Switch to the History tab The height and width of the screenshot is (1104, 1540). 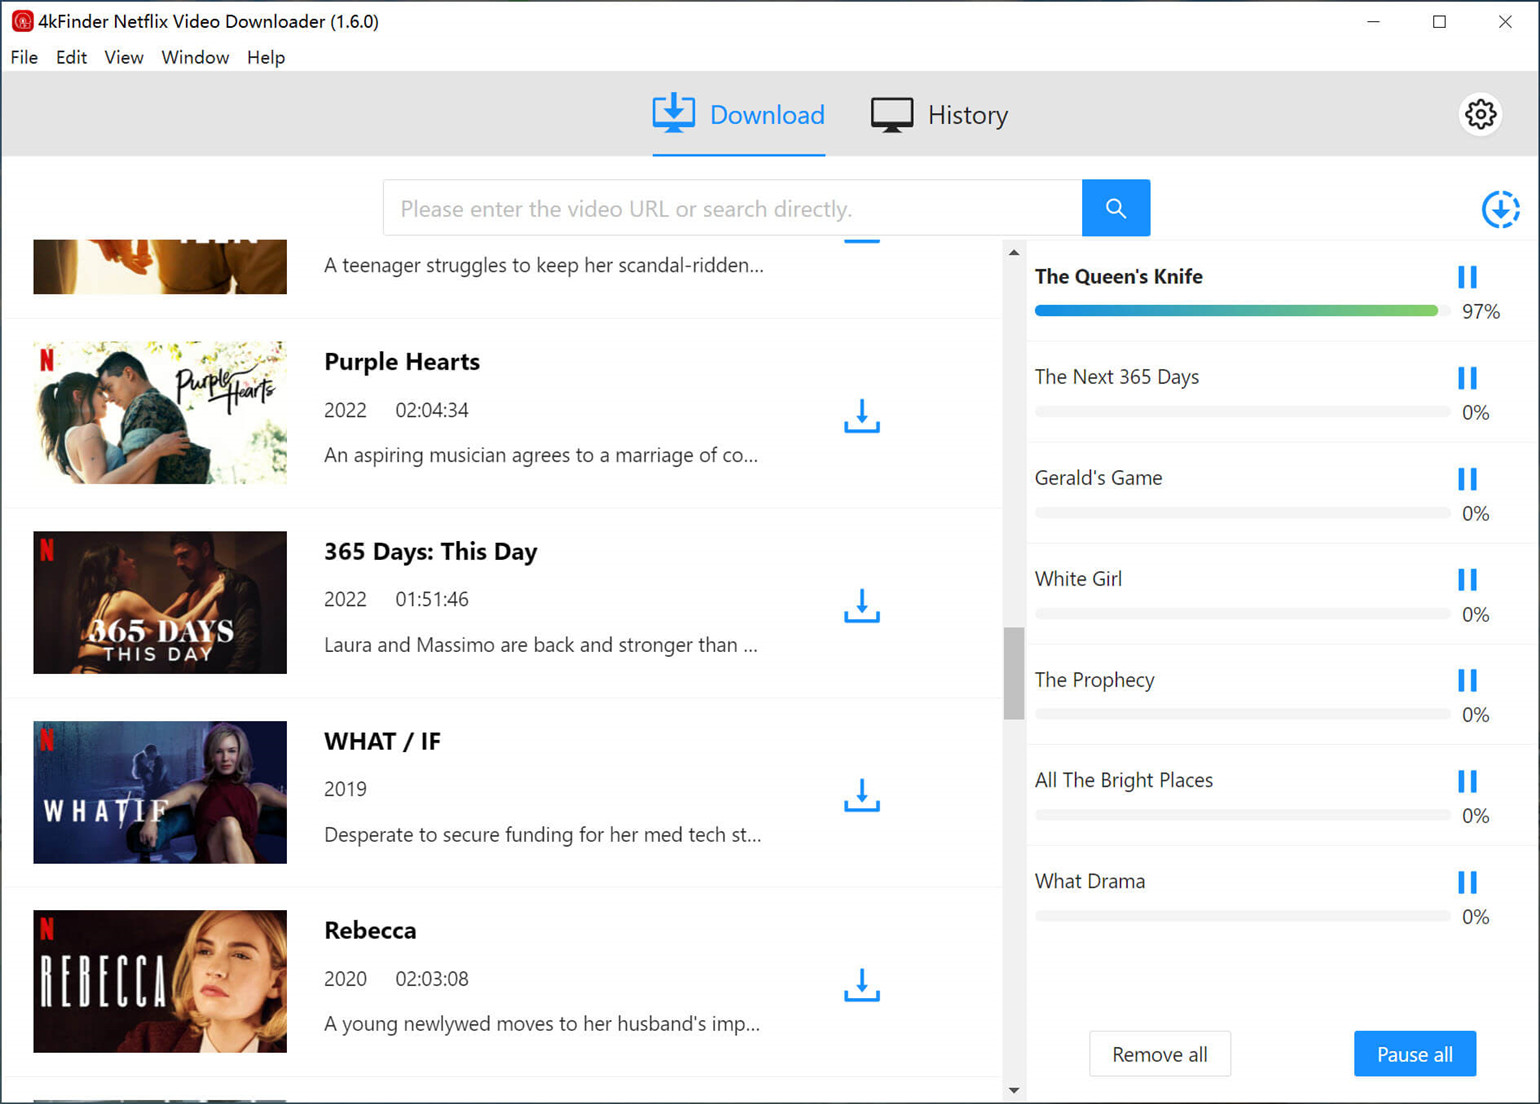[940, 115]
